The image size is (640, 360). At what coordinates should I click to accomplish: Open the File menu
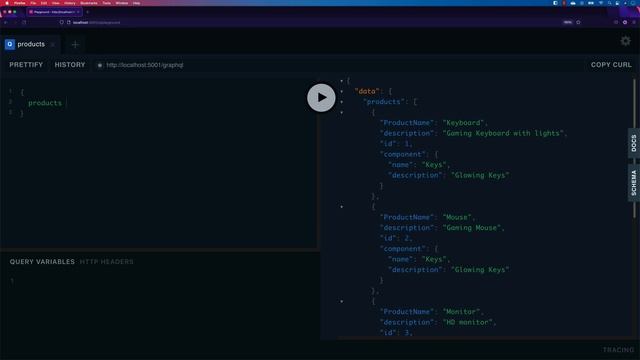click(x=33, y=3)
